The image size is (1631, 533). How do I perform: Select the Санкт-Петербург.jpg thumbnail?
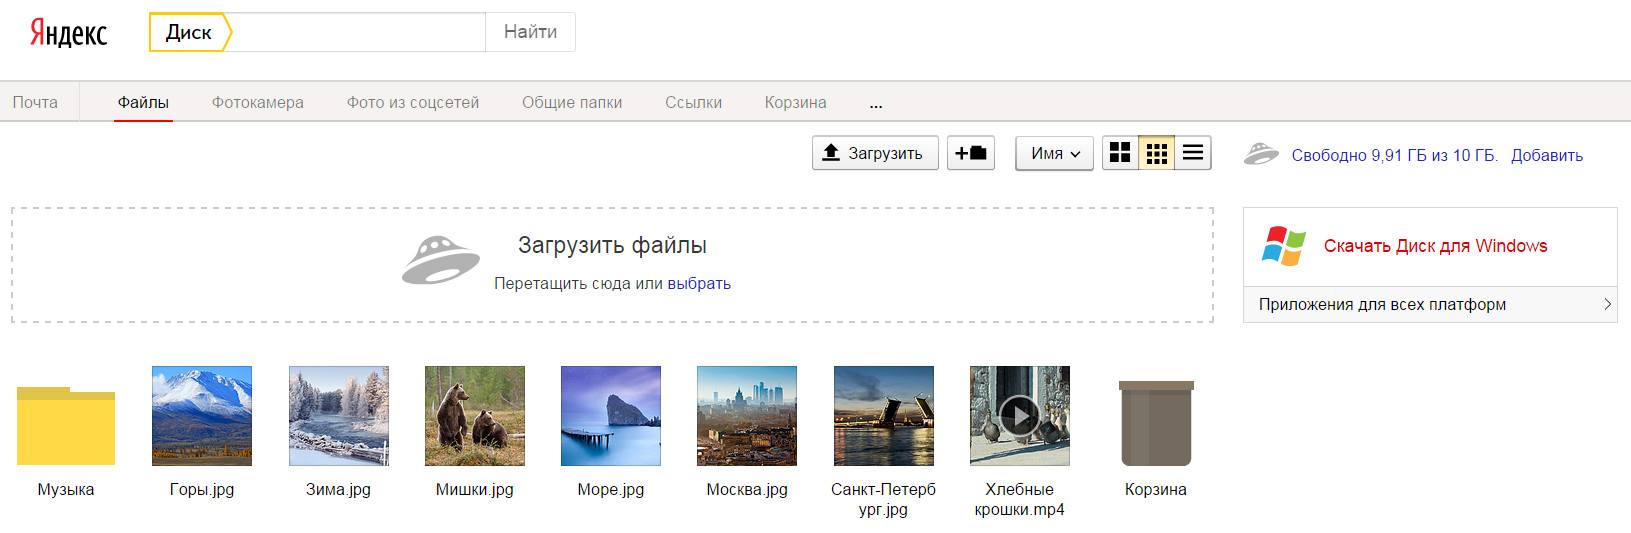click(x=884, y=416)
